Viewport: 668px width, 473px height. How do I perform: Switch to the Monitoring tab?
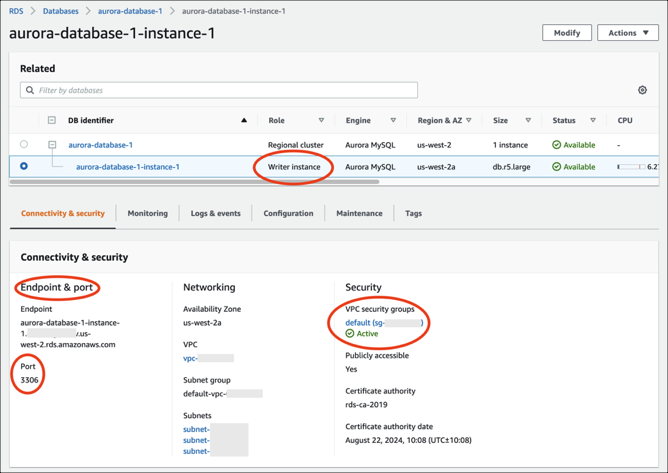coord(147,213)
